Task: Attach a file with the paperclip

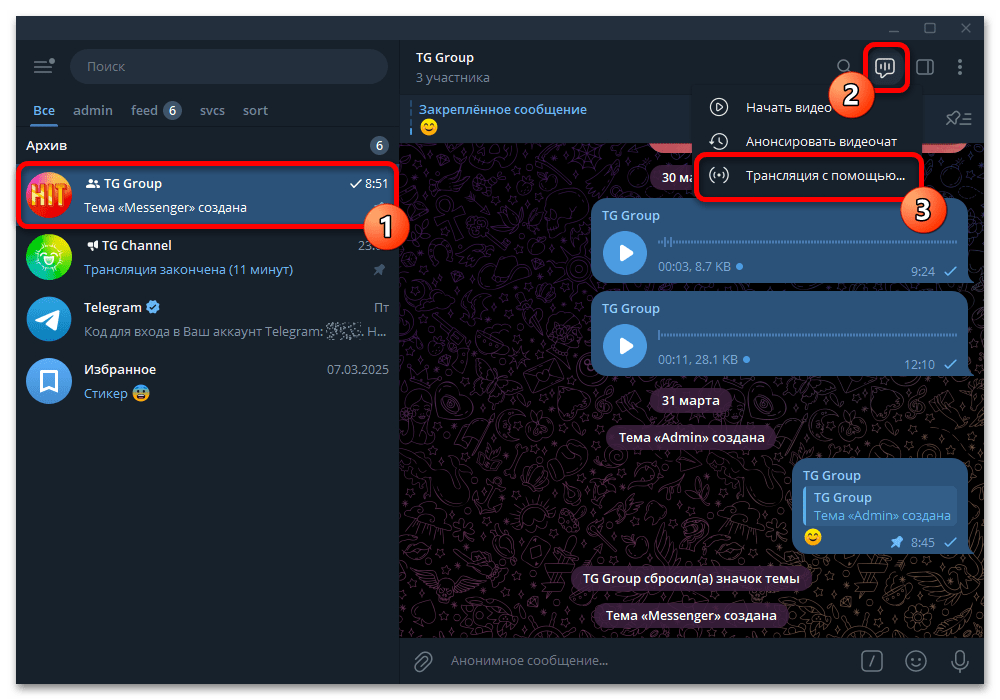Action: 423,661
